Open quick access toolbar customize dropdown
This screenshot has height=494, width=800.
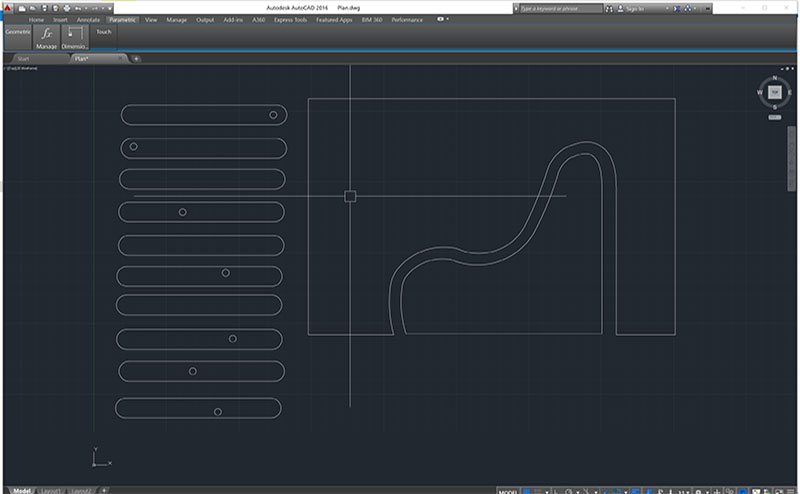coord(110,9)
